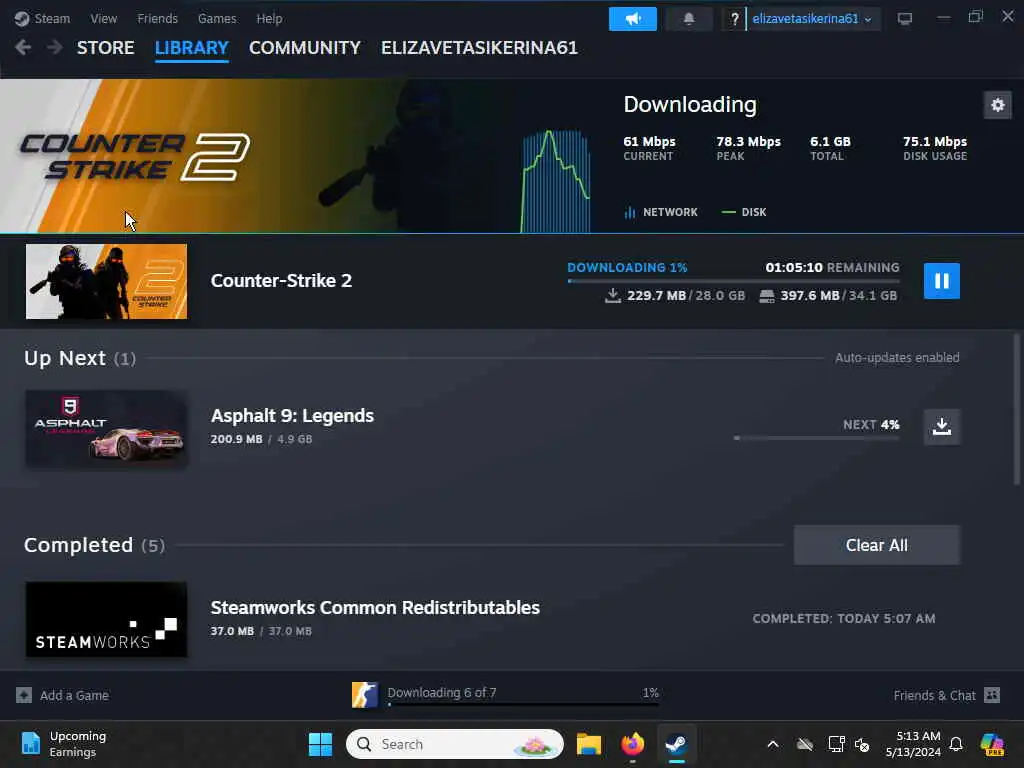
Task: Click Steamworks Common Redistributables title
Action: (x=375, y=607)
